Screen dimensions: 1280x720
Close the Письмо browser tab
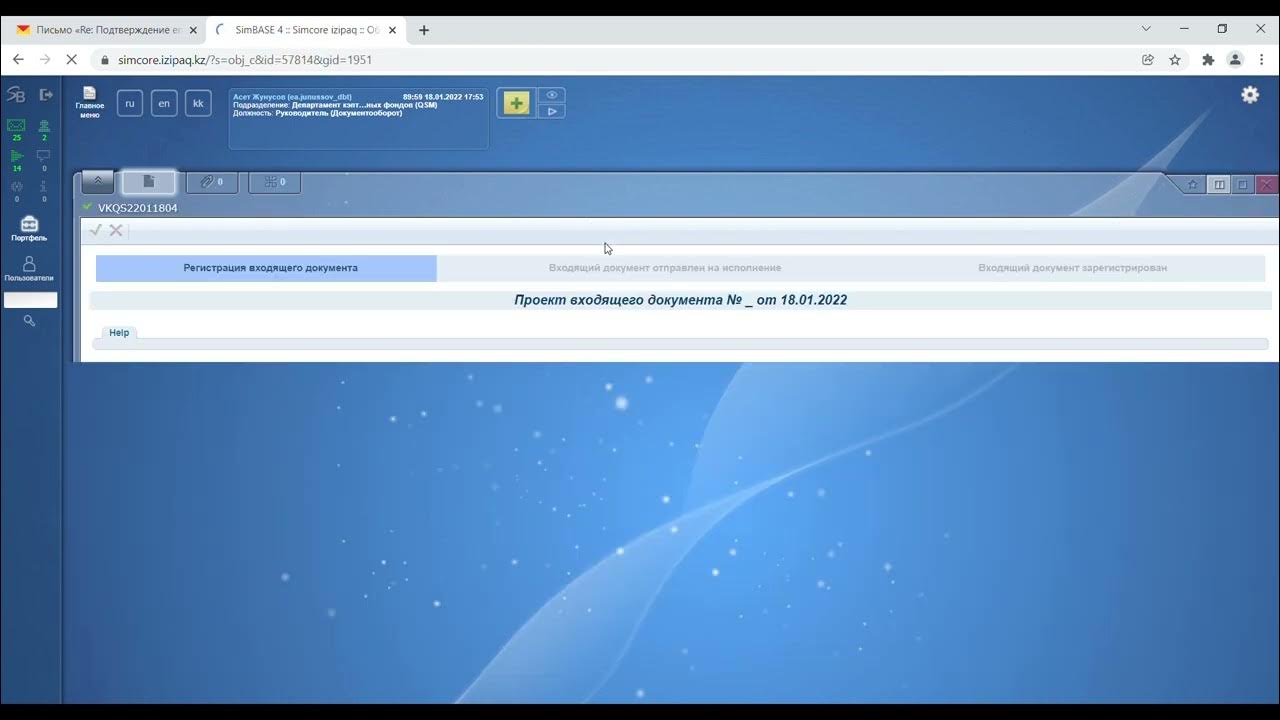click(193, 30)
